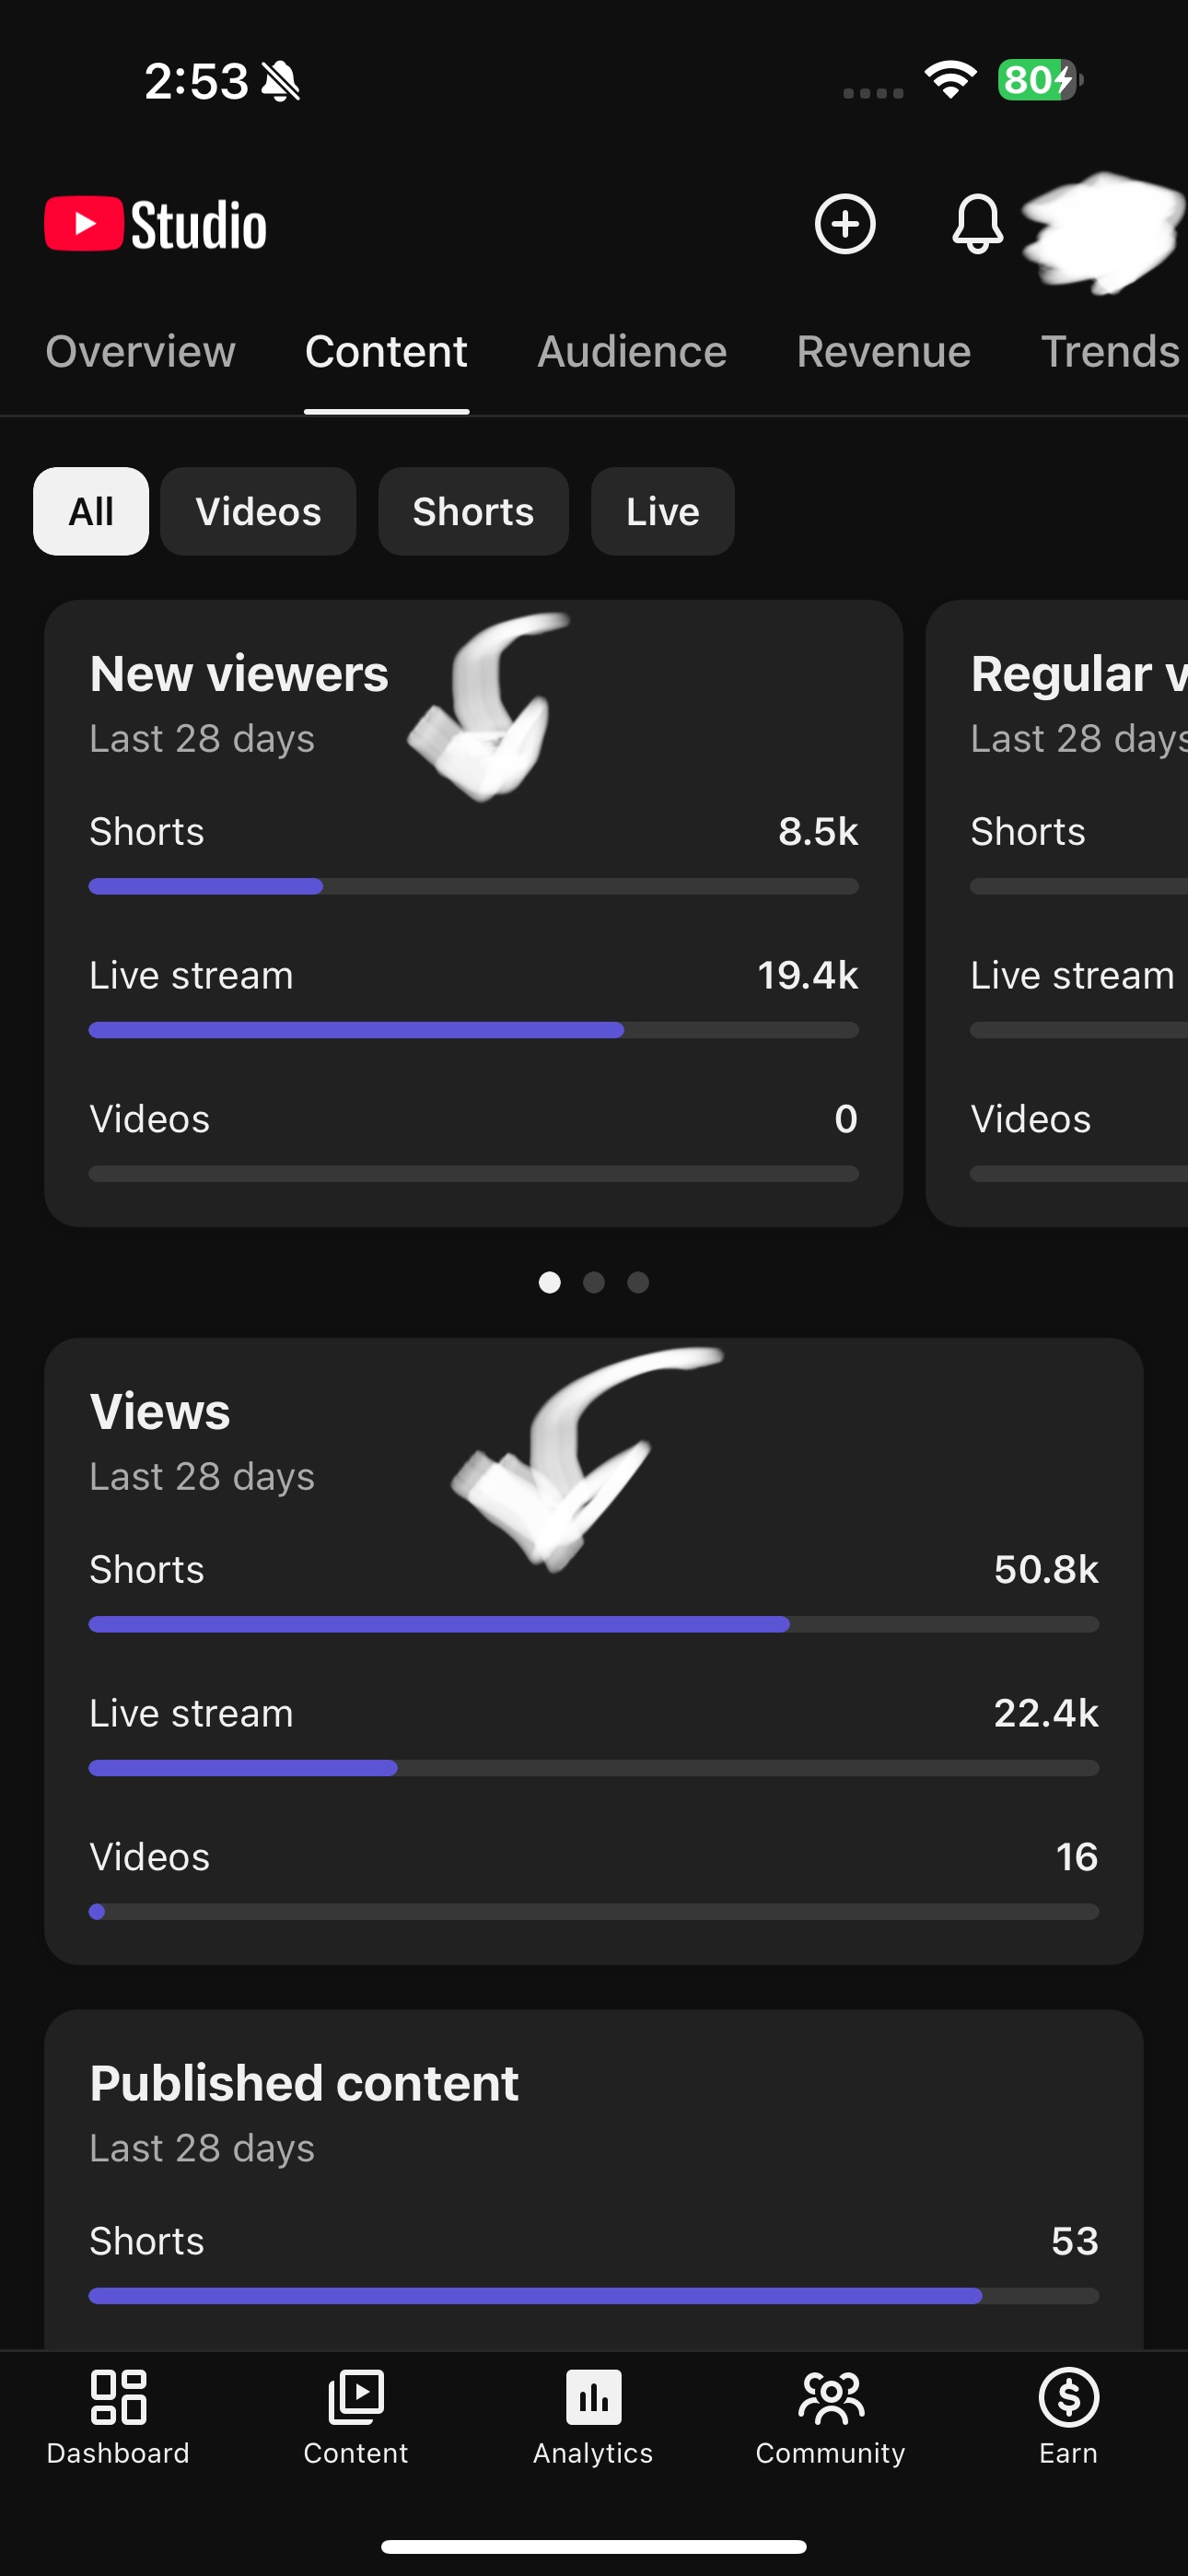Open the Trends tab
The height and width of the screenshot is (2576, 1188).
(1111, 352)
